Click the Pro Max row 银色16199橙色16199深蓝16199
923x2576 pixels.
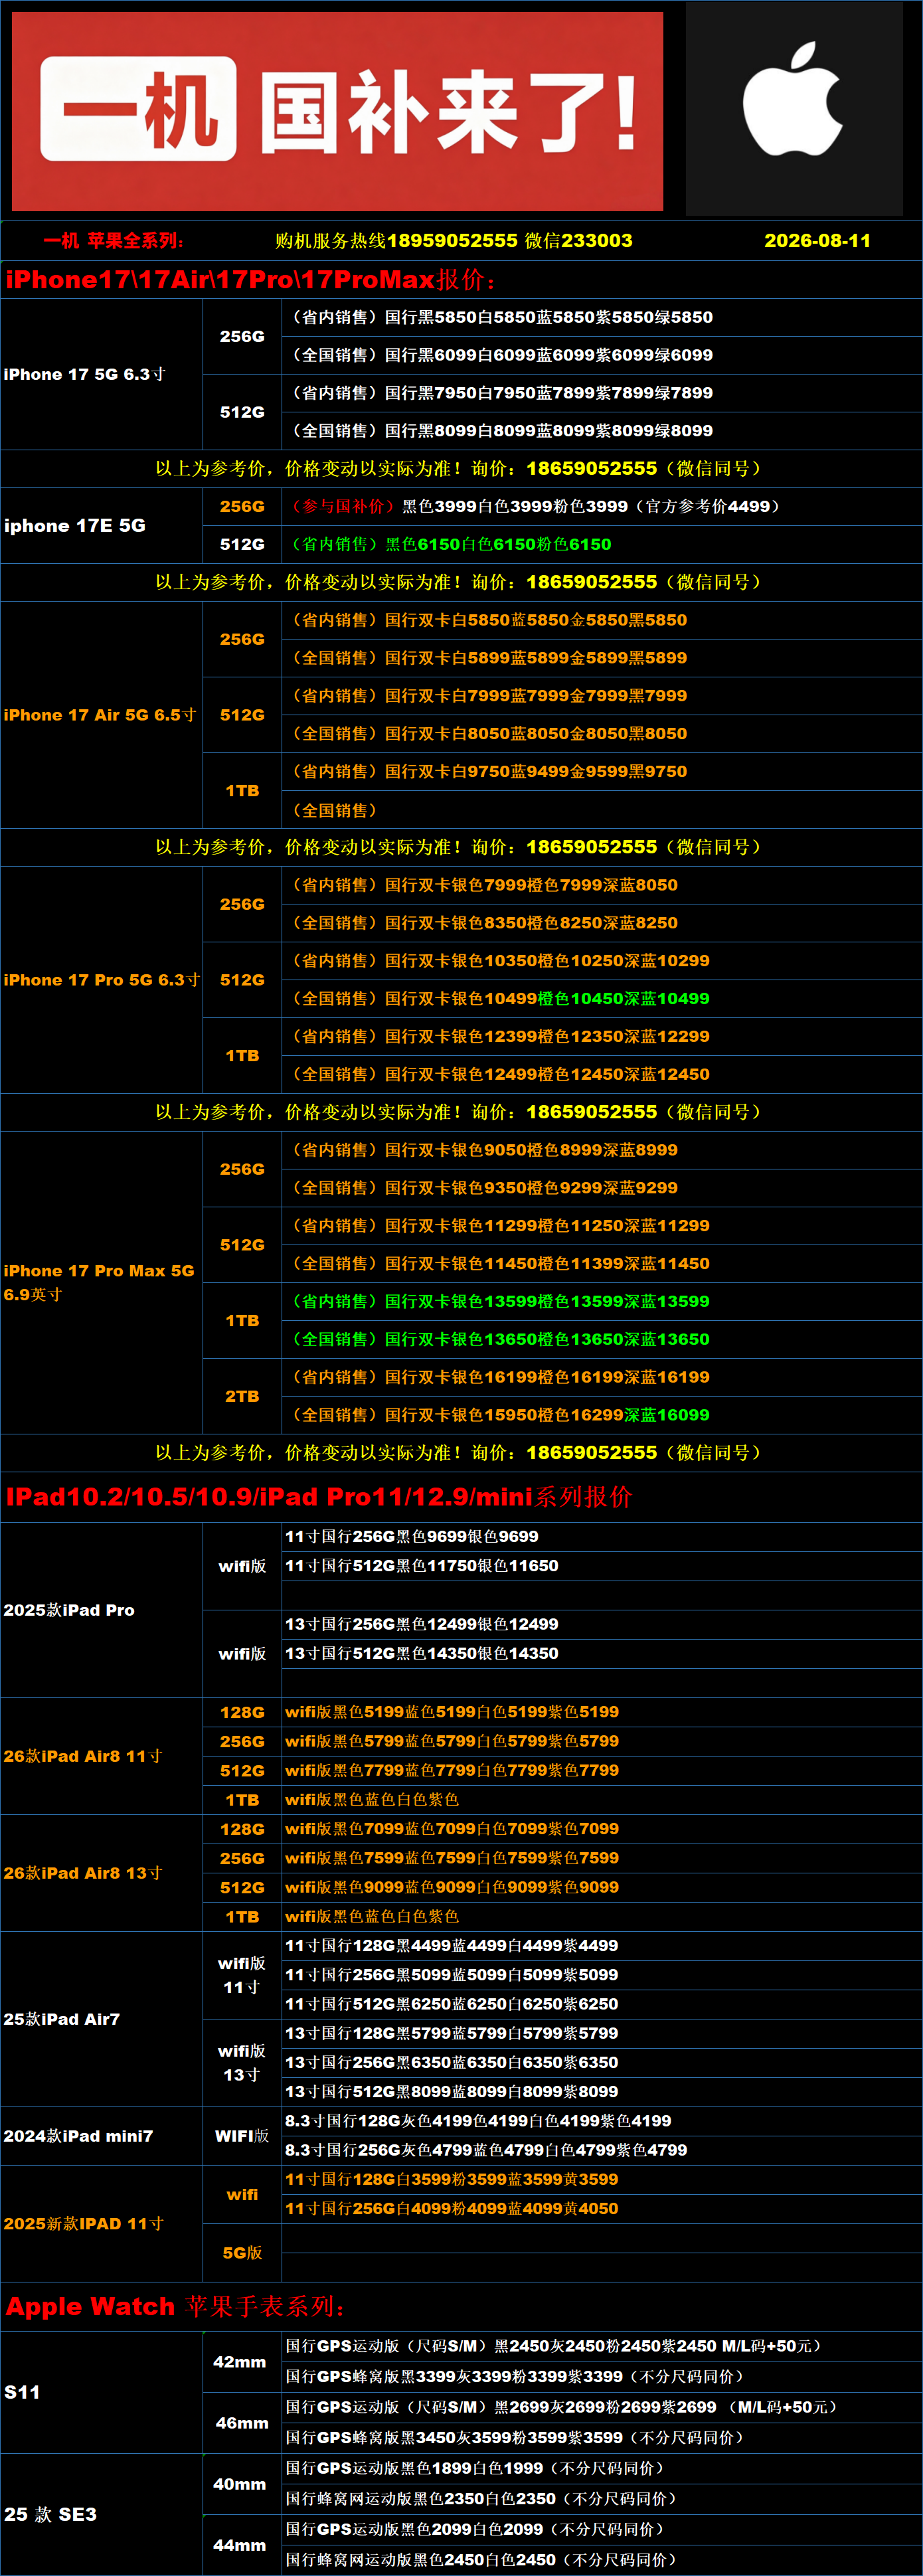[x=602, y=1378]
